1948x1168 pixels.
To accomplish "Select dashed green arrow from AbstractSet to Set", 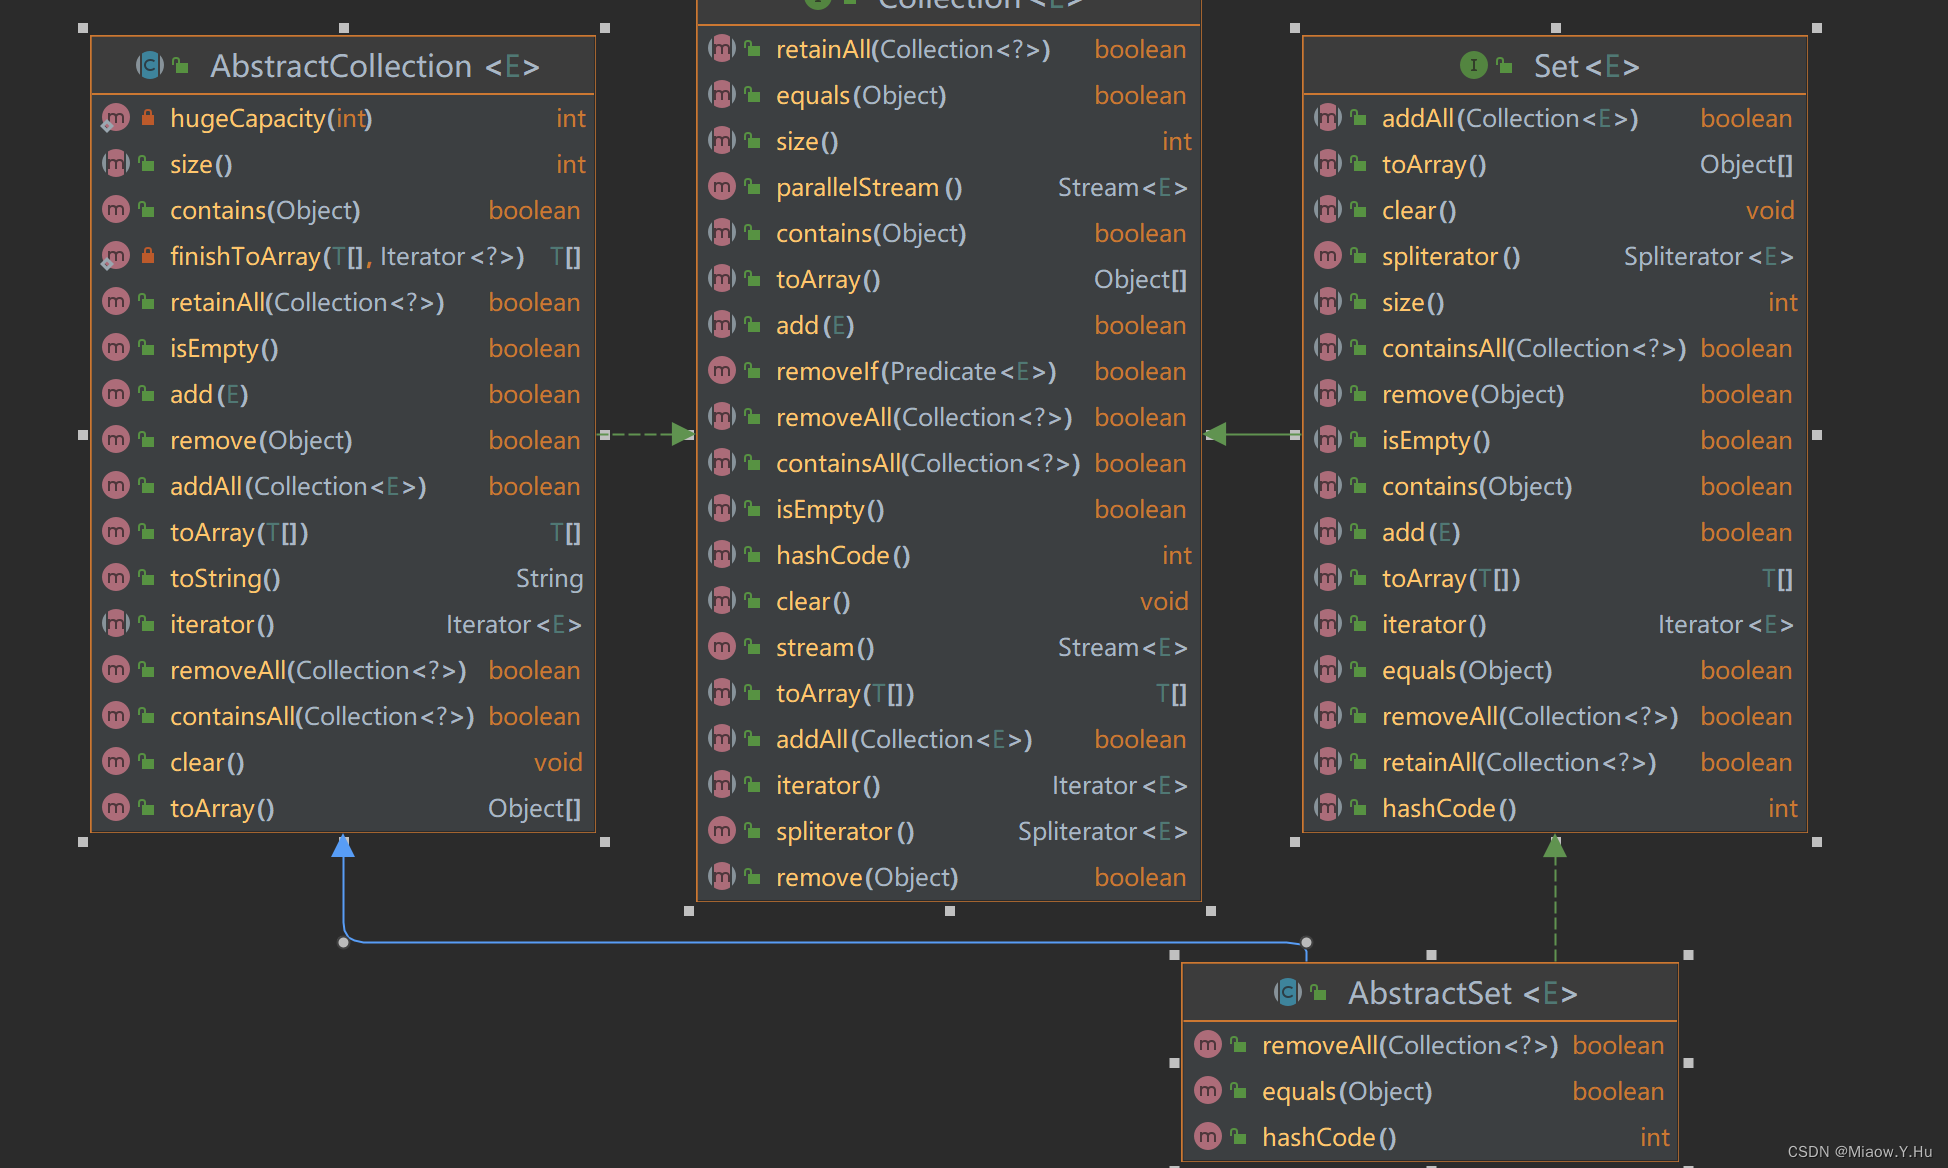I will (1555, 898).
